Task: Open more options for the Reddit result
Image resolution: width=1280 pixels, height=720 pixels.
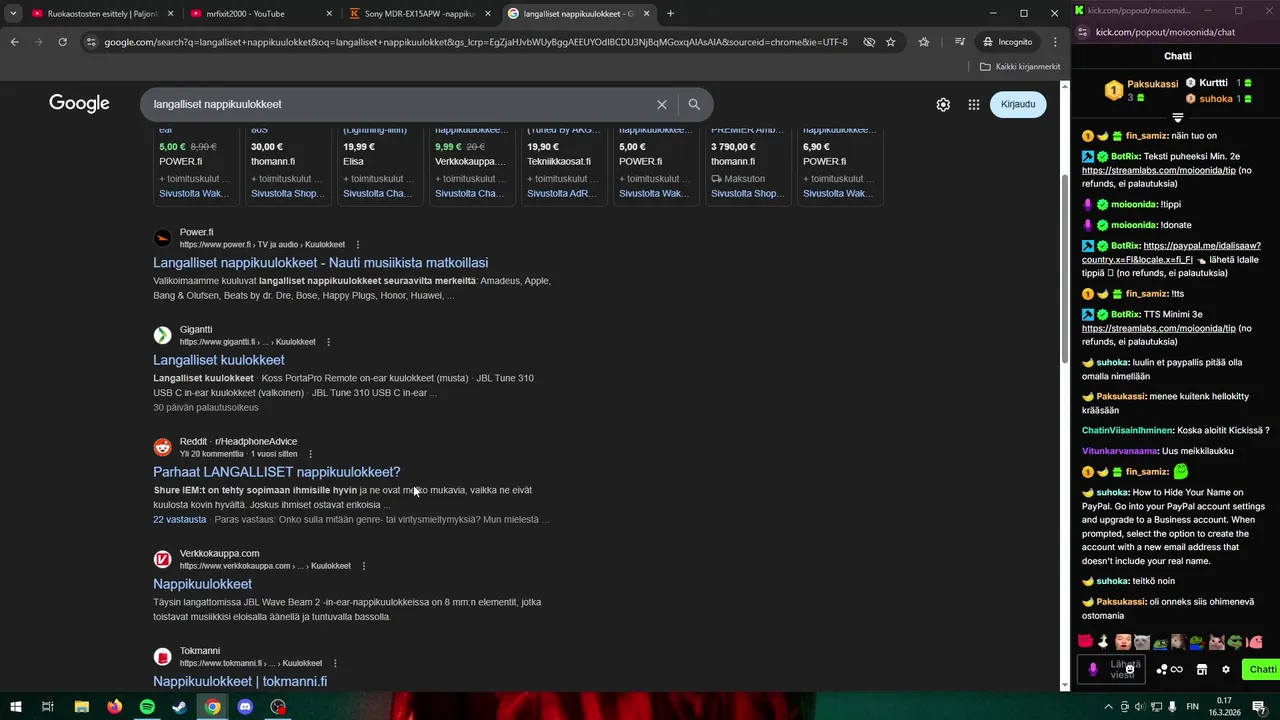Action: (310, 454)
